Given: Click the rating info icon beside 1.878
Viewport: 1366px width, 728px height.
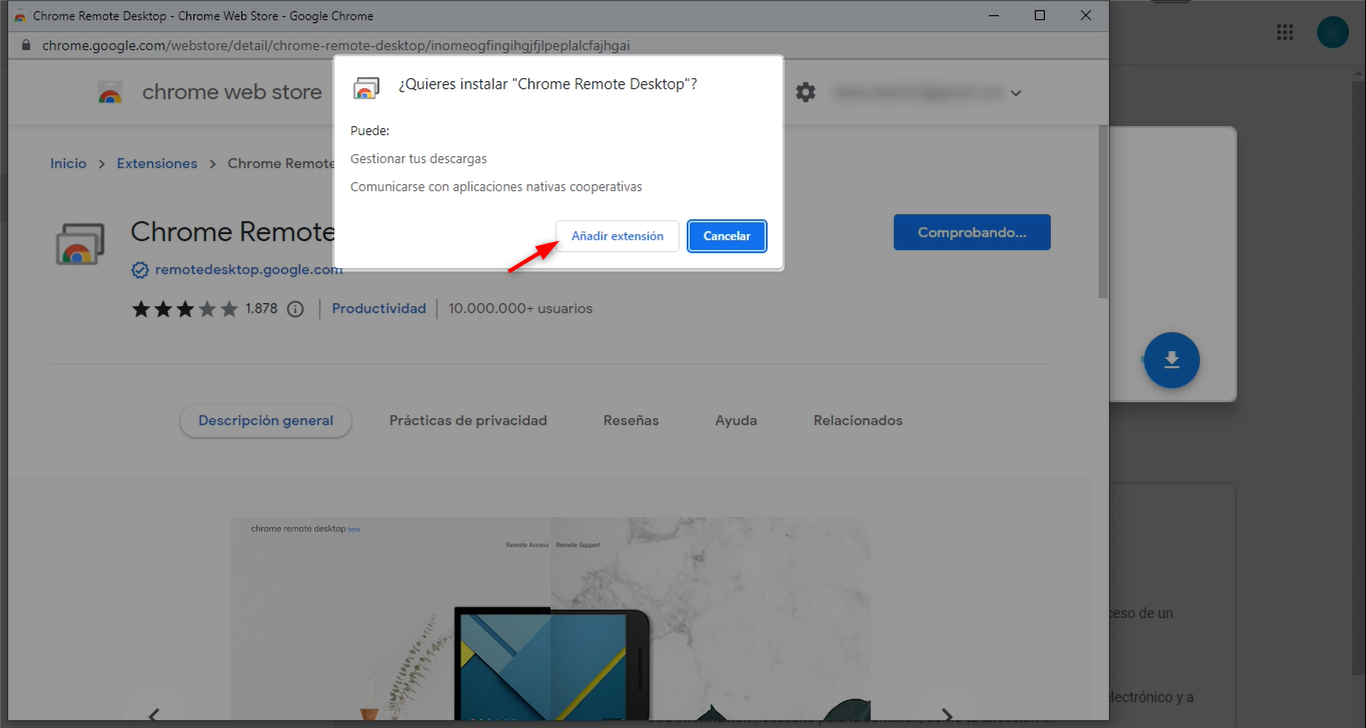Looking at the screenshot, I should pos(295,309).
